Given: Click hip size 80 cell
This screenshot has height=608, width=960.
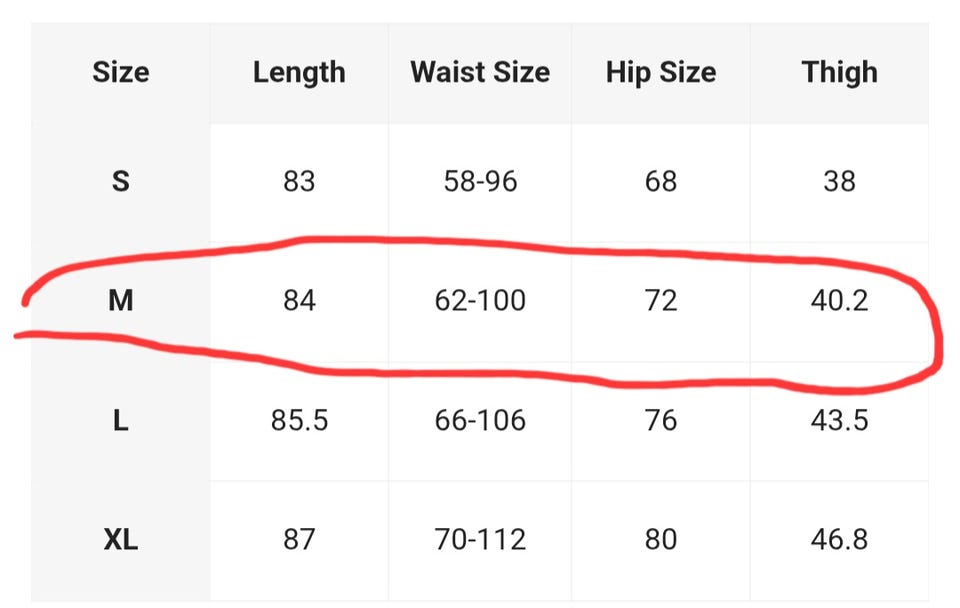Looking at the screenshot, I should tap(661, 540).
